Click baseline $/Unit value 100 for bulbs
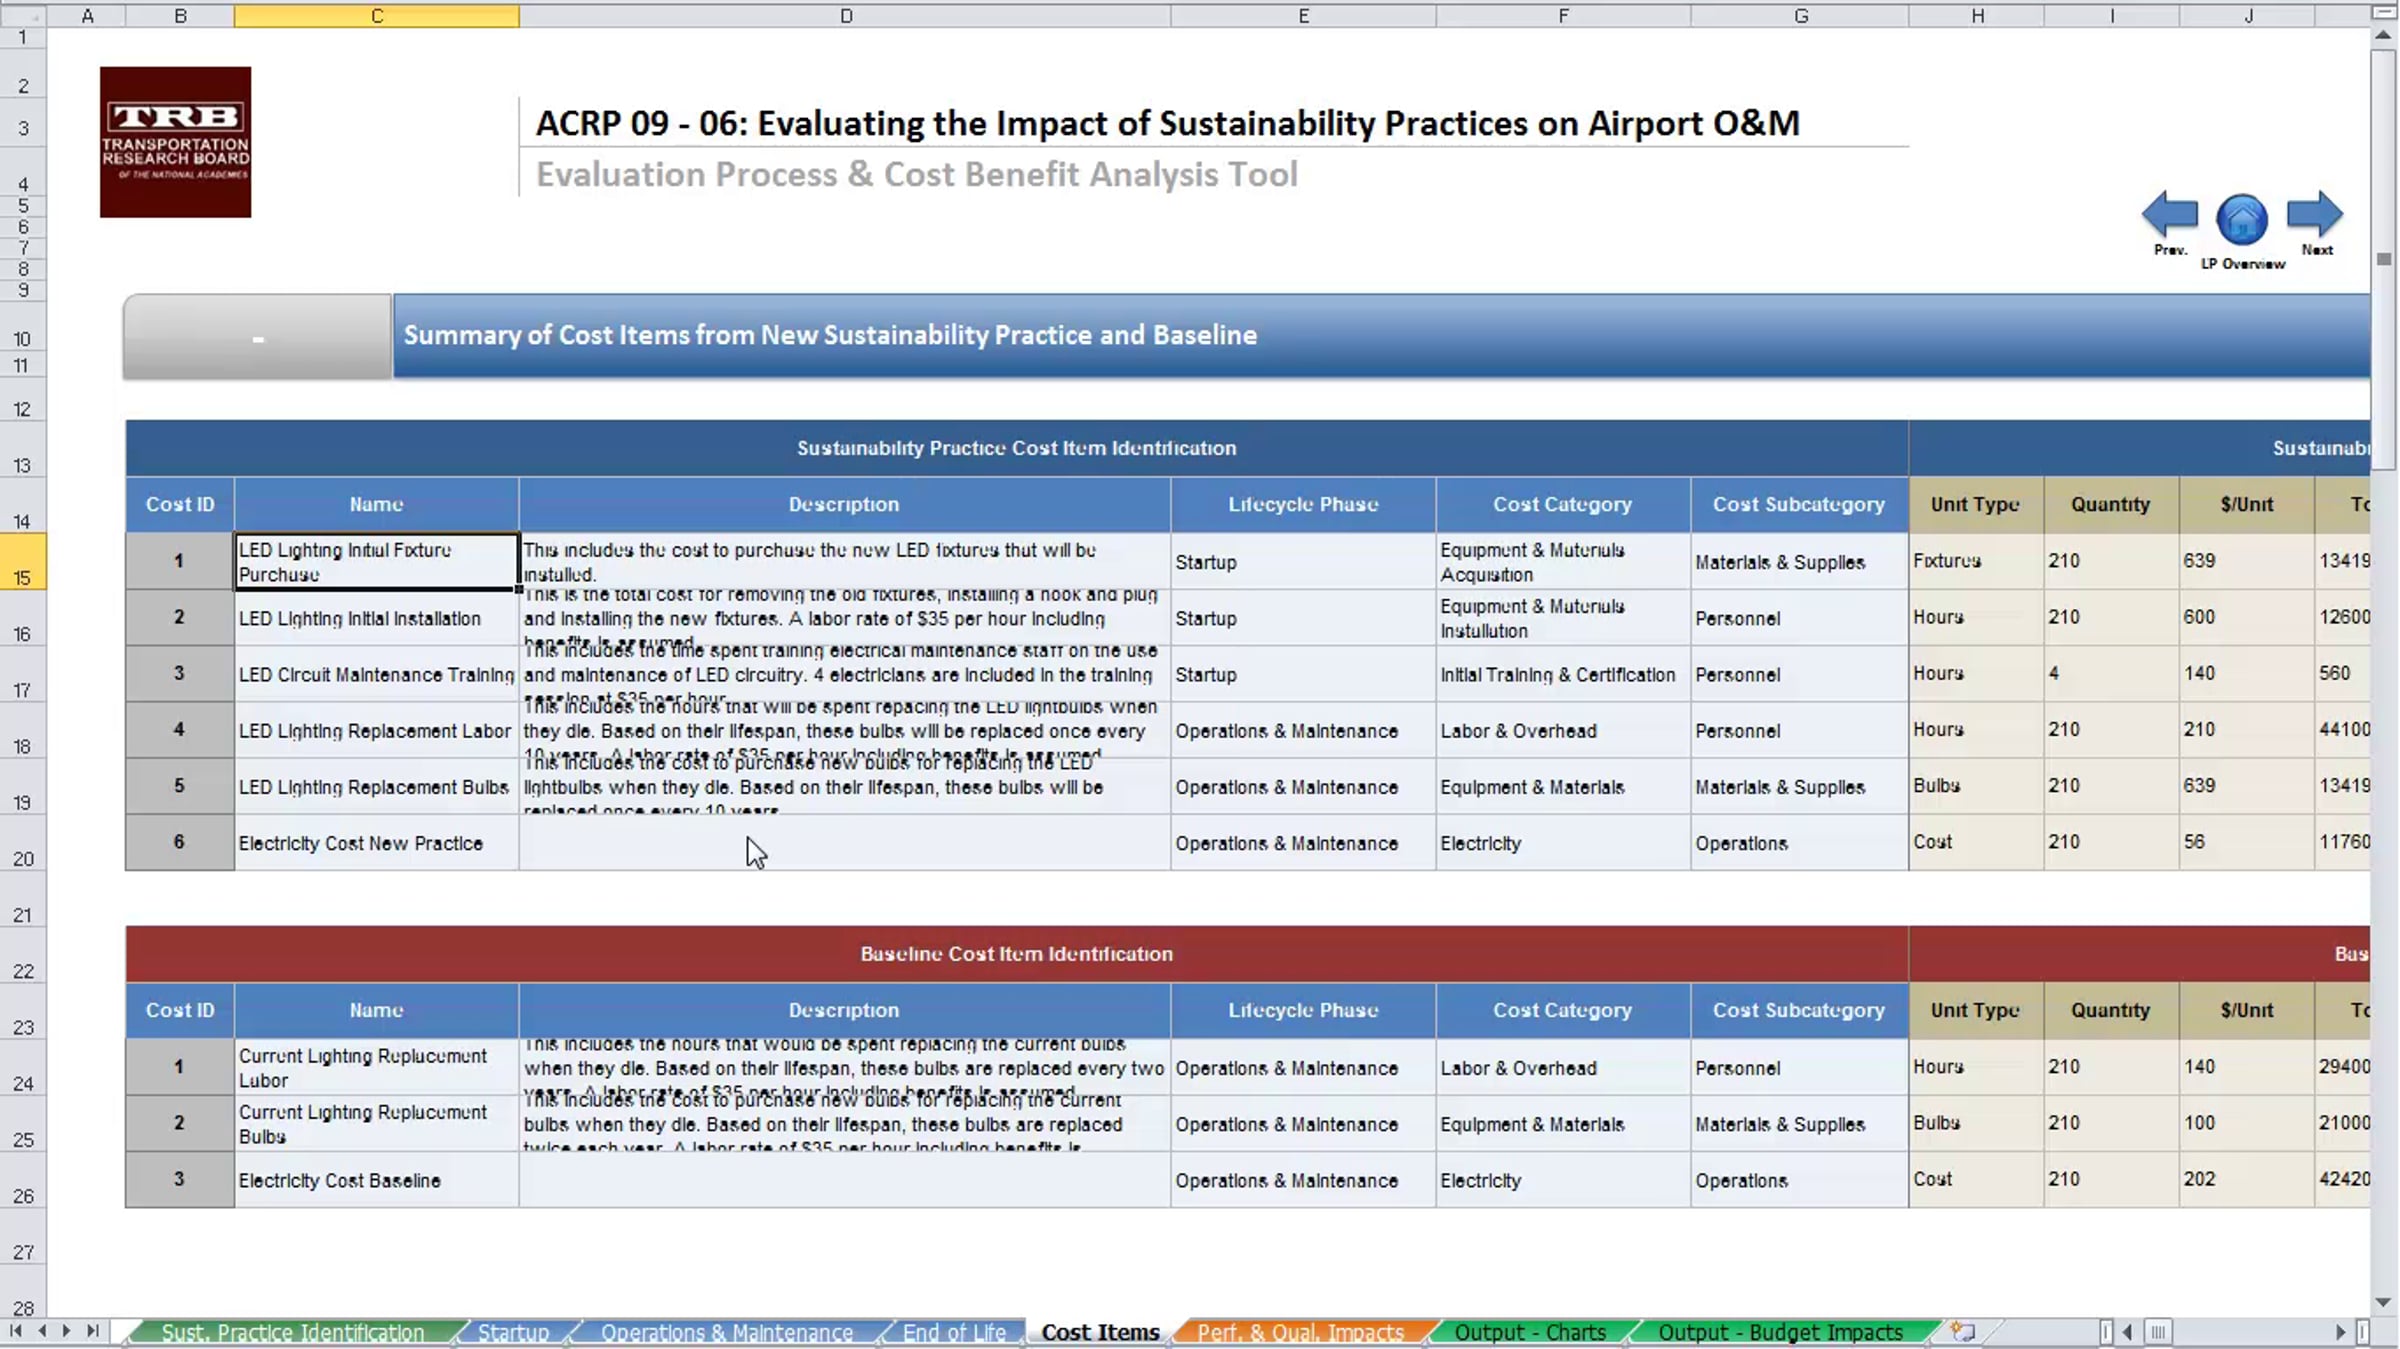This screenshot has height=1349, width=2400. (x=2246, y=1123)
